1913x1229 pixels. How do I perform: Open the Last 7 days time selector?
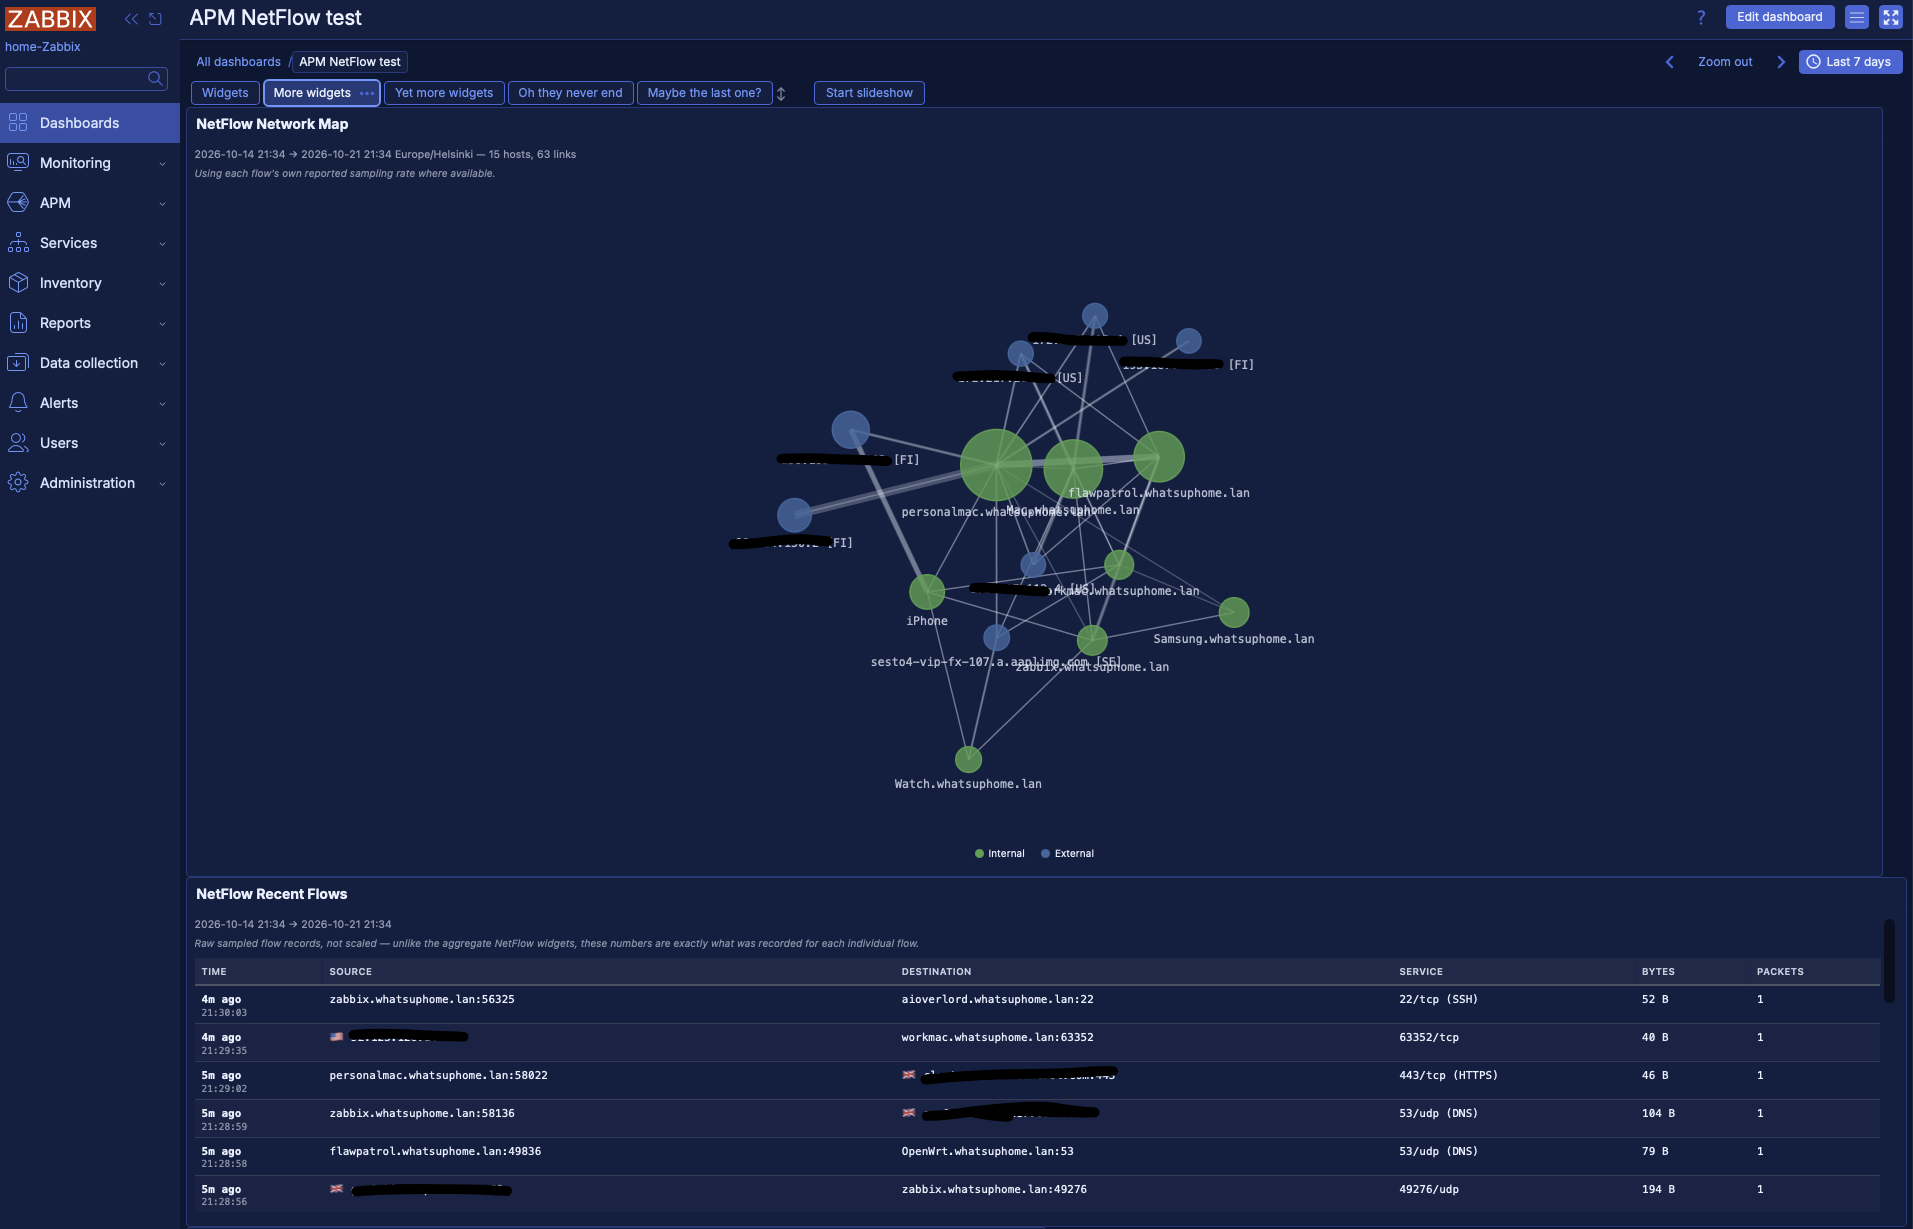pos(1851,62)
